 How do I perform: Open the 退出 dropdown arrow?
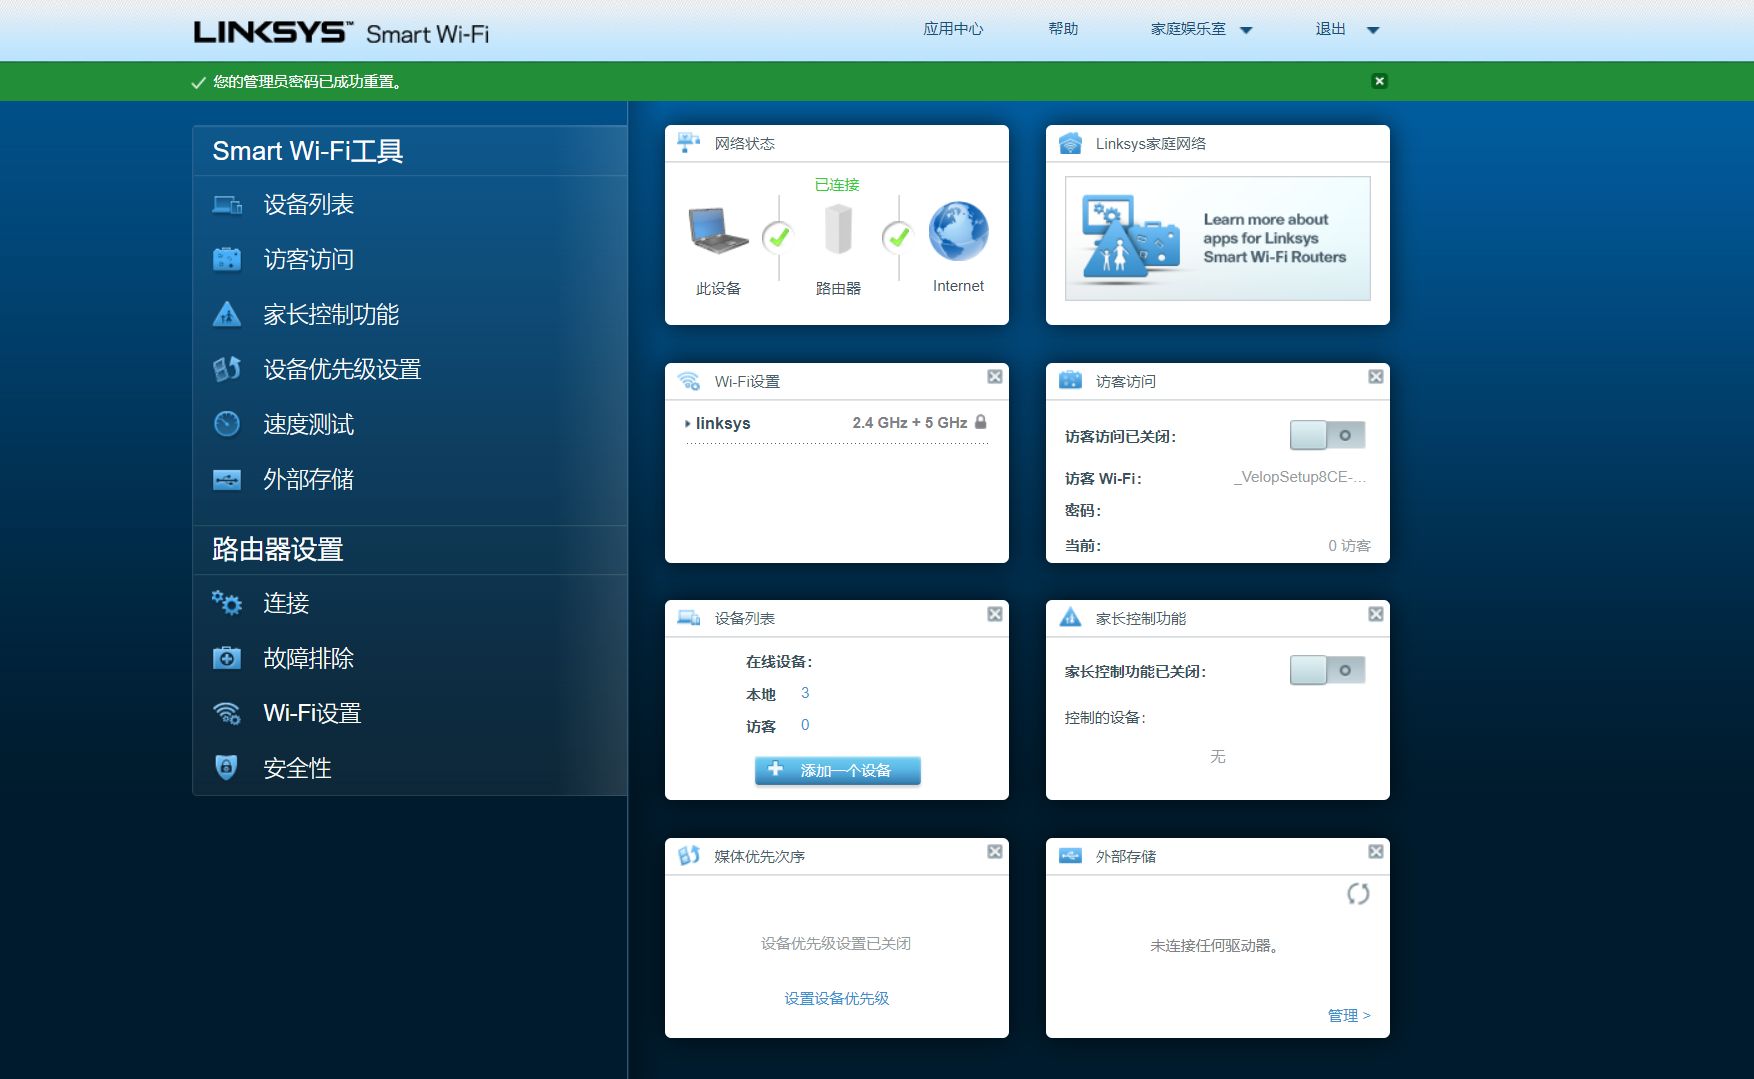click(x=1373, y=30)
